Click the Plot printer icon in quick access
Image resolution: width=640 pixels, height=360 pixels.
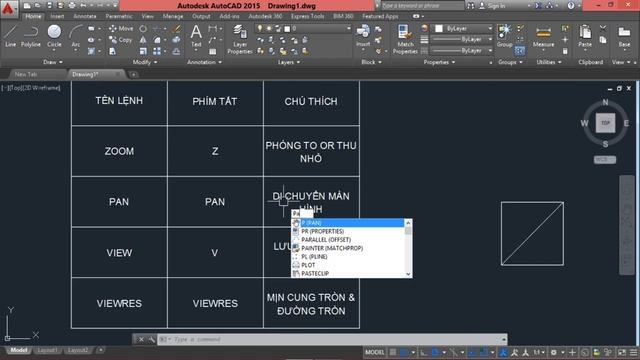point(72,6)
